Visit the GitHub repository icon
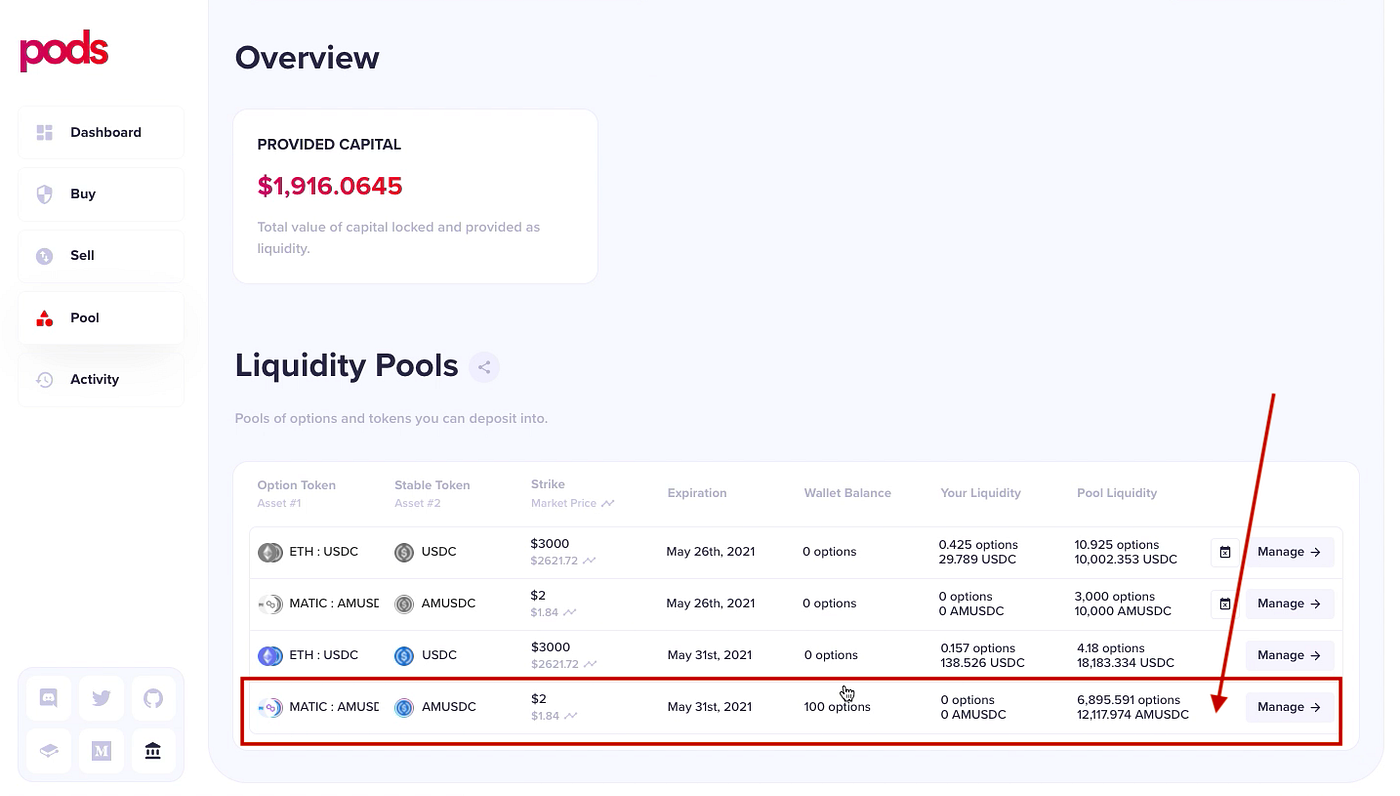This screenshot has height=796, width=1400. [x=153, y=698]
